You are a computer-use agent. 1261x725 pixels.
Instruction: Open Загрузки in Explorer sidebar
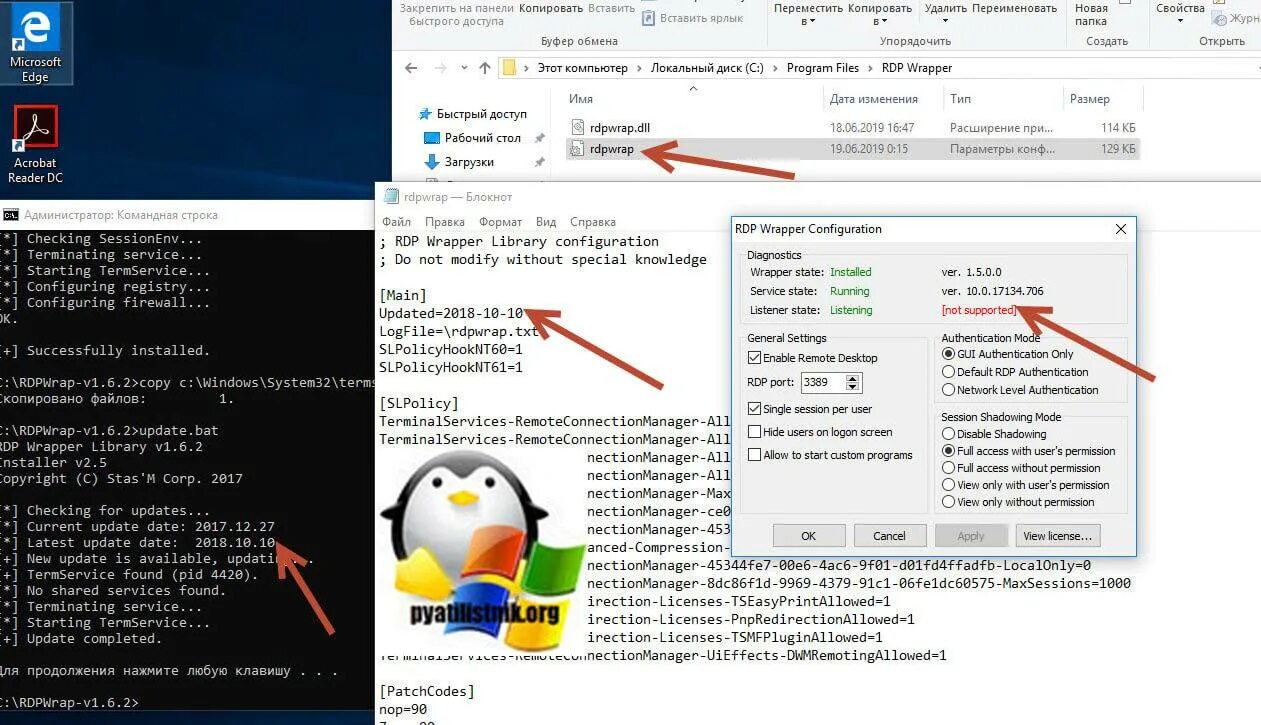pyautogui.click(x=469, y=161)
